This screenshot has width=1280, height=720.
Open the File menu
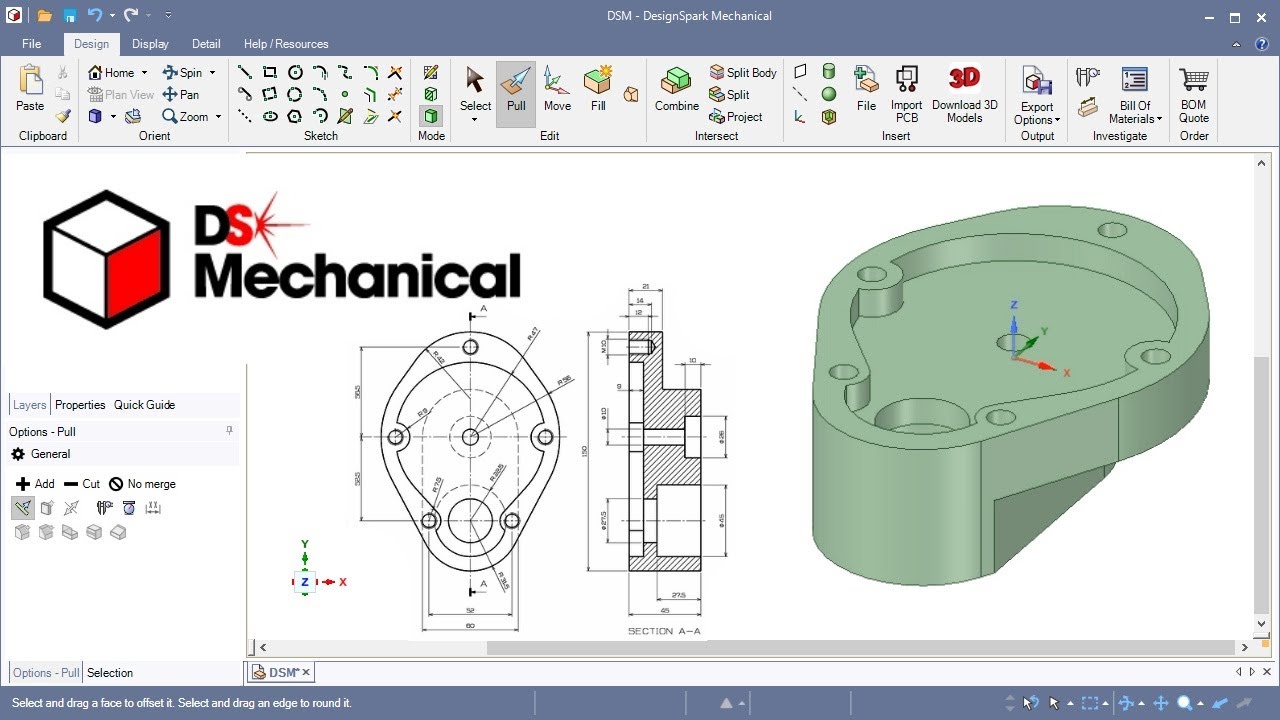(32, 44)
